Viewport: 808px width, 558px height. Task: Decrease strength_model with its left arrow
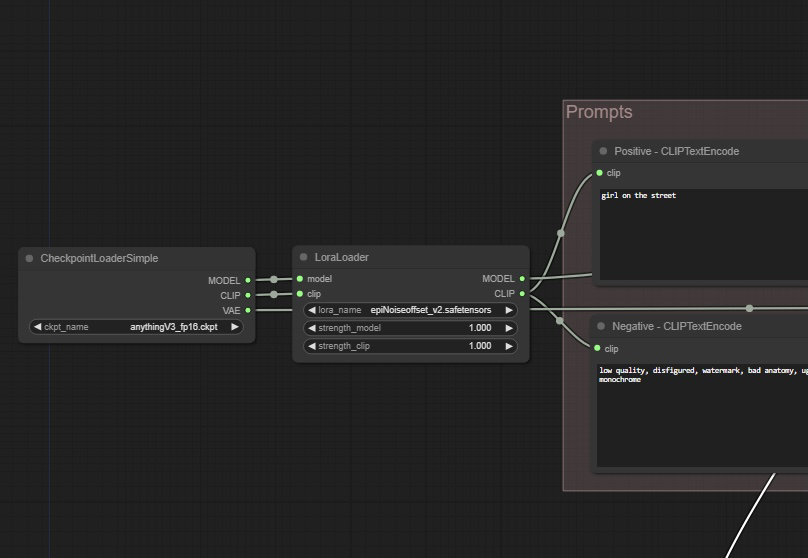tap(311, 328)
